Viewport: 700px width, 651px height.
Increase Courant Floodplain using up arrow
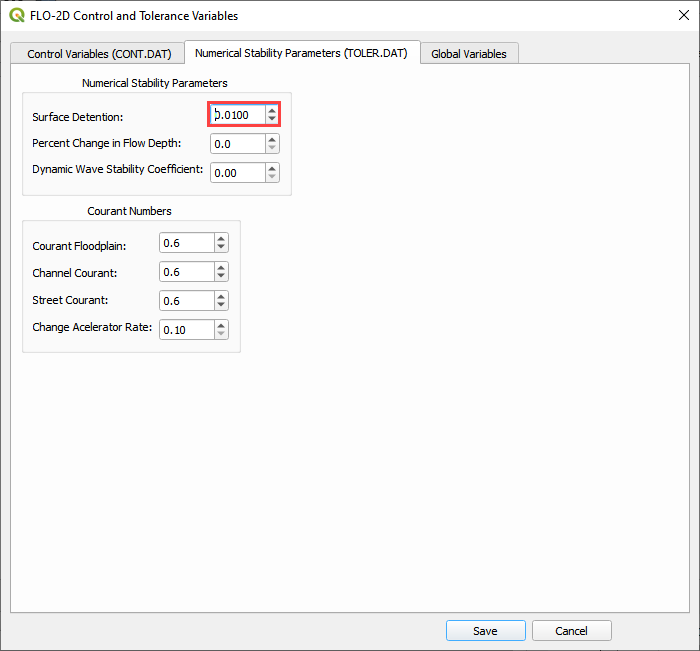[x=221, y=238]
